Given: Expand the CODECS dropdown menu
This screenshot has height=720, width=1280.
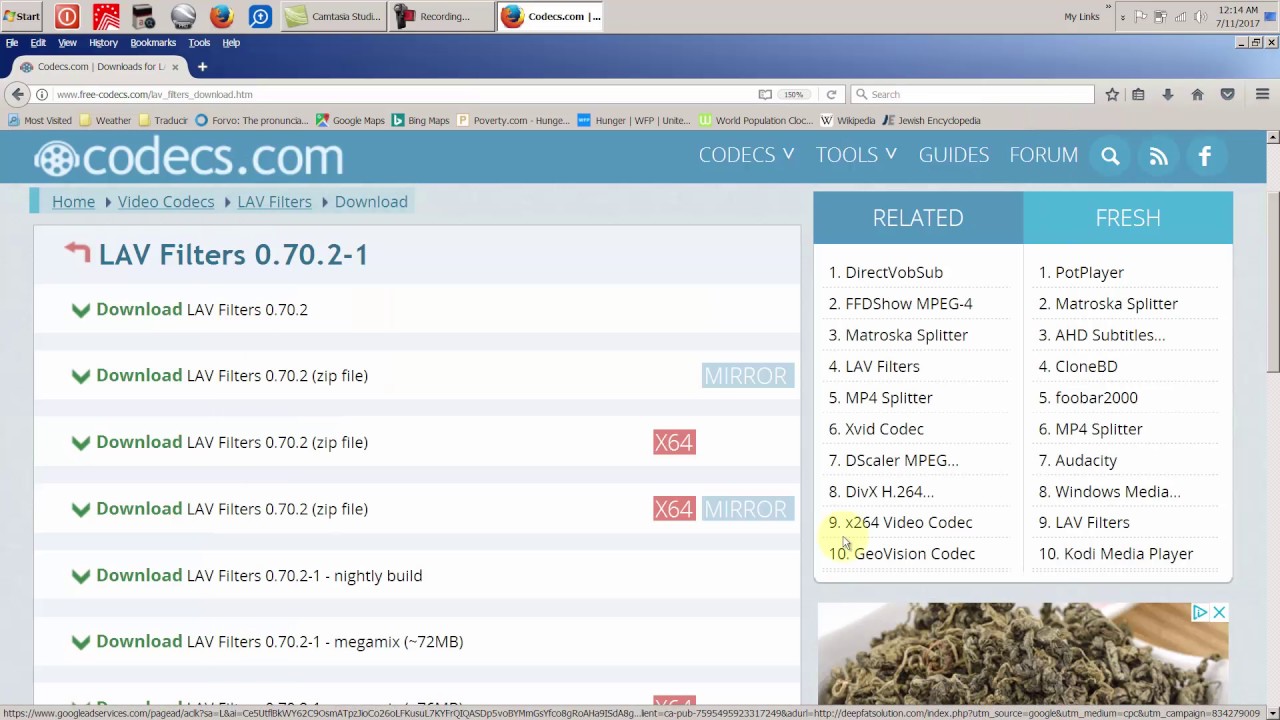Looking at the screenshot, I should click(746, 155).
